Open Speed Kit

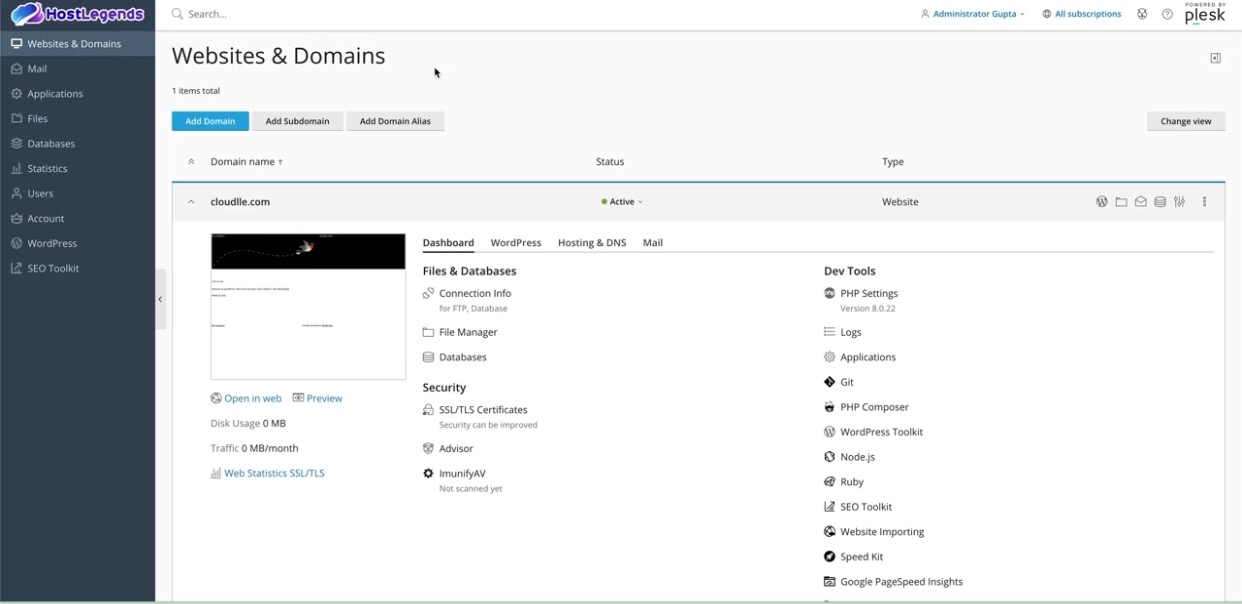[x=861, y=557]
